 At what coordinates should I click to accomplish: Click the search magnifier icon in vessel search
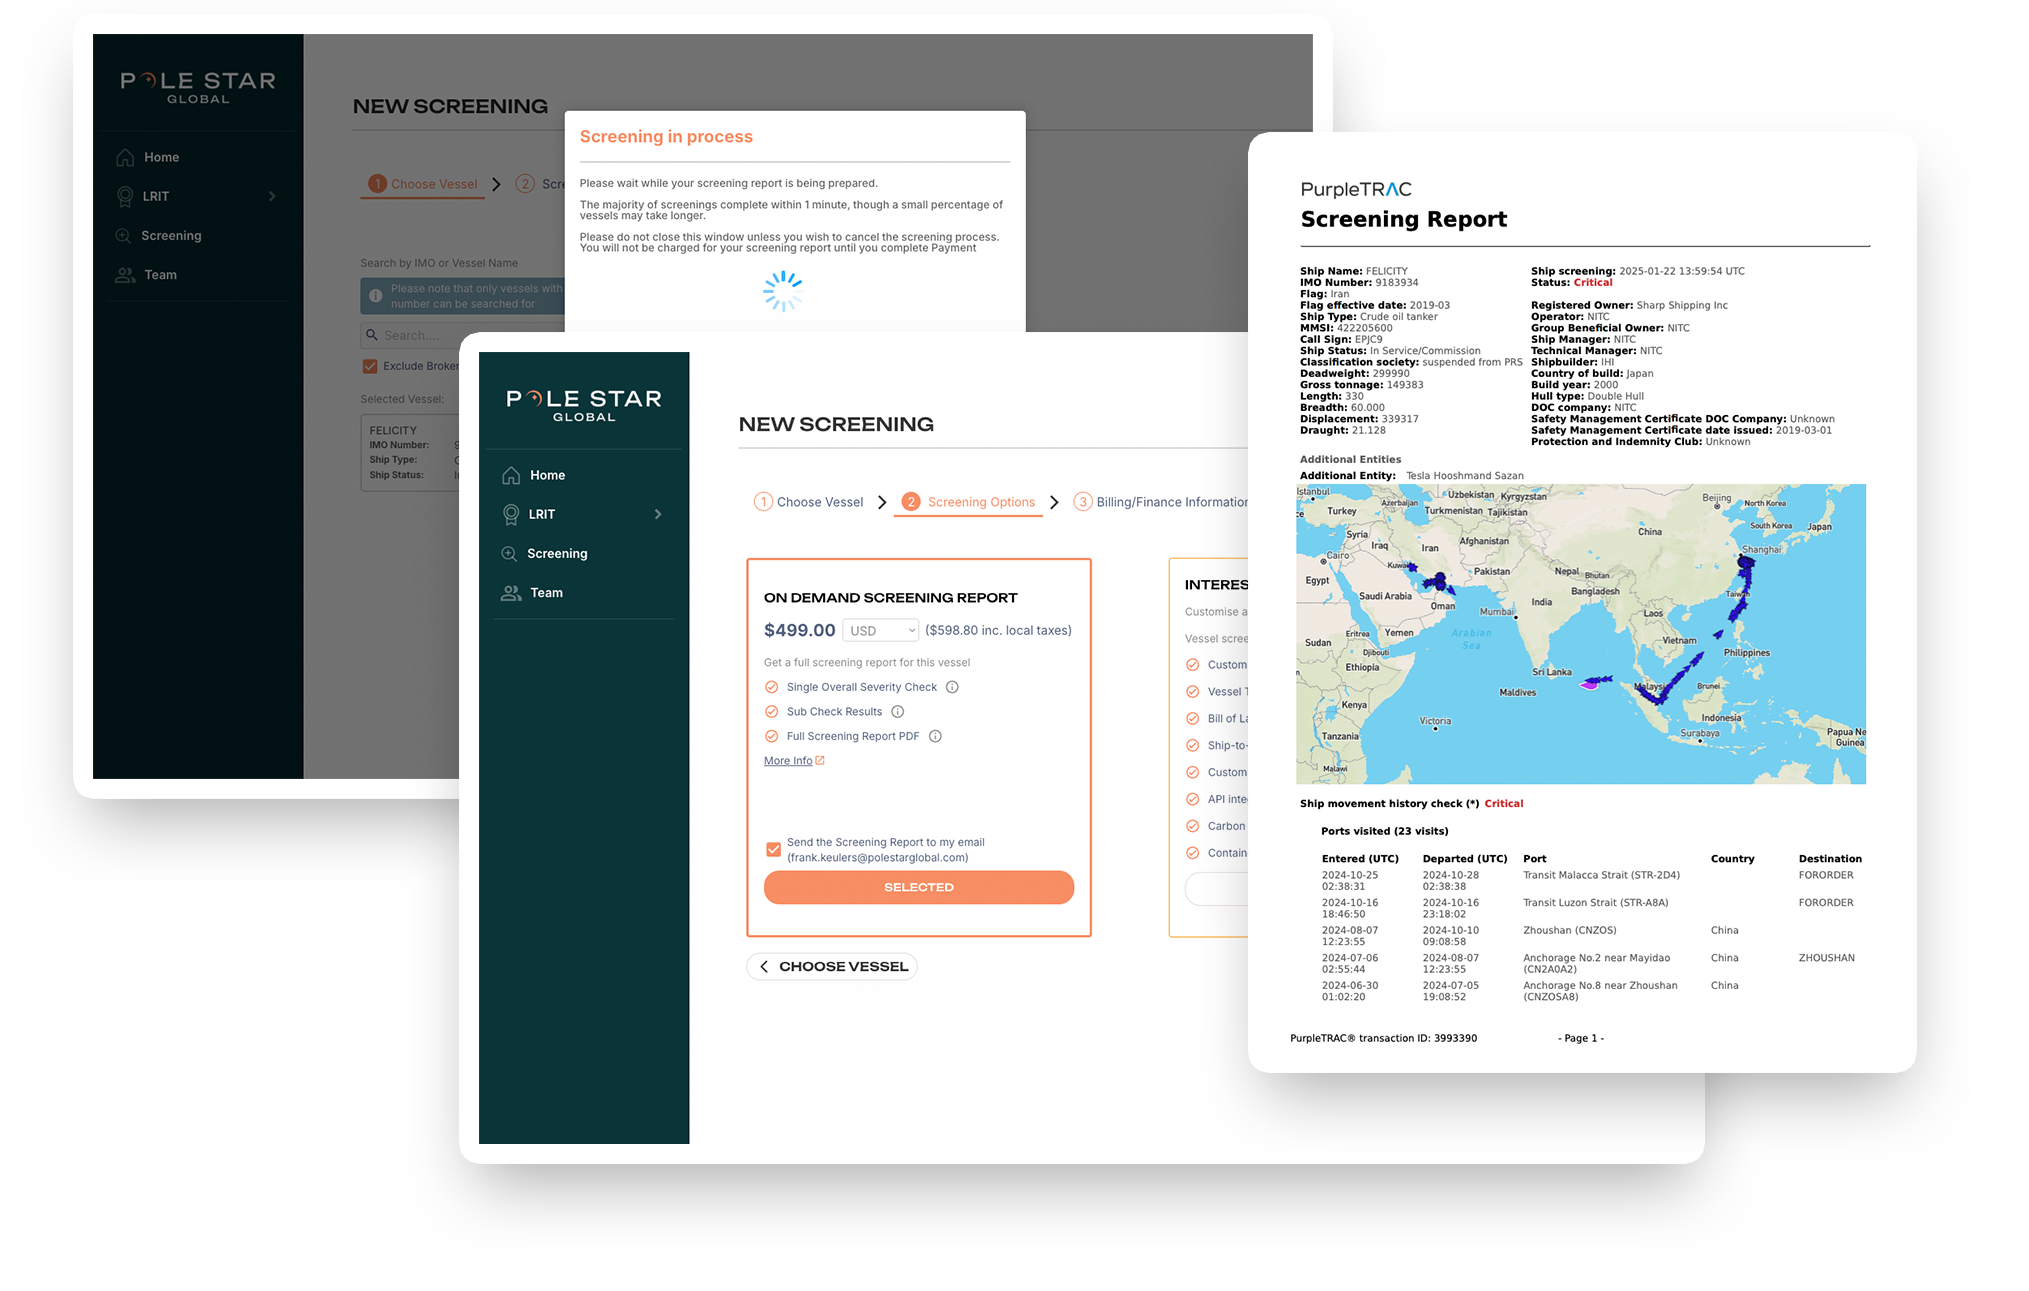(x=372, y=335)
